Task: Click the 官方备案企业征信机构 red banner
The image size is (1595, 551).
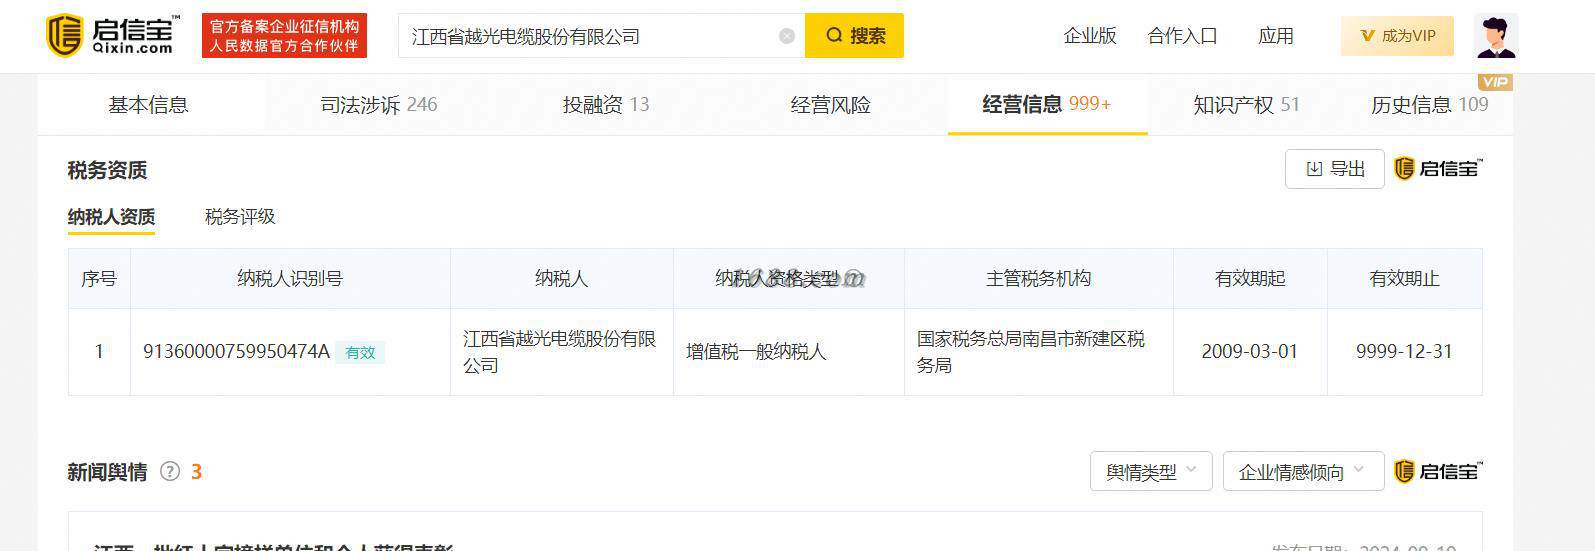Action: coord(284,36)
